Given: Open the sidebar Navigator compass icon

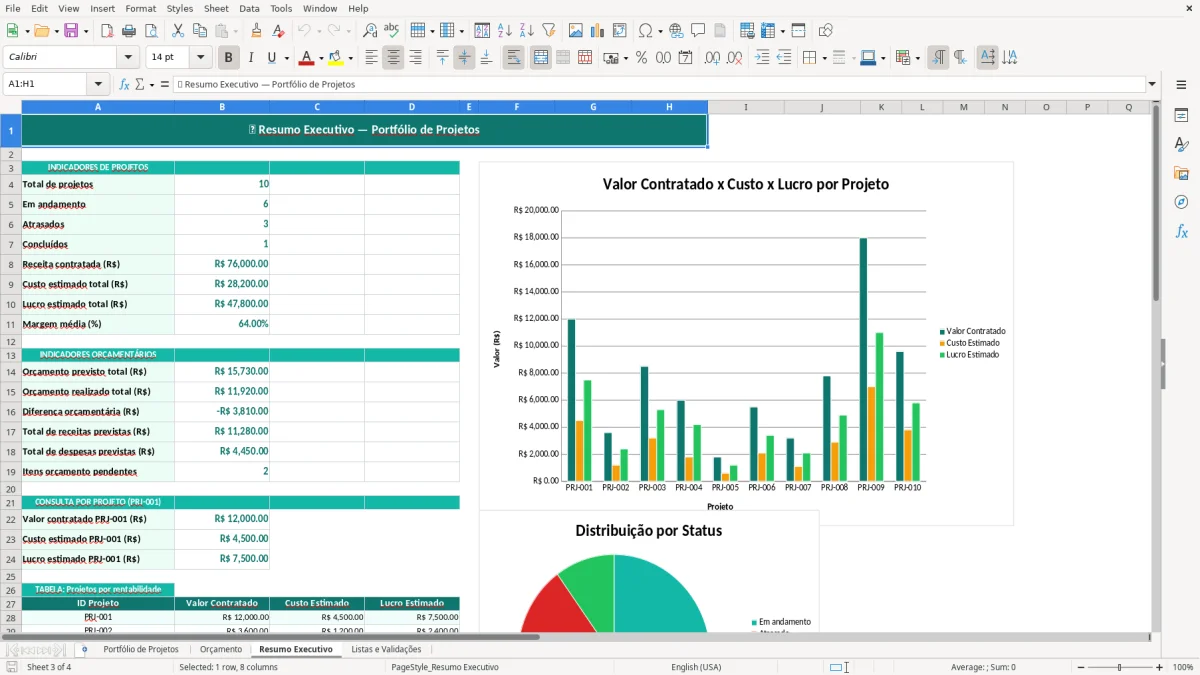Looking at the screenshot, I should (x=1181, y=202).
